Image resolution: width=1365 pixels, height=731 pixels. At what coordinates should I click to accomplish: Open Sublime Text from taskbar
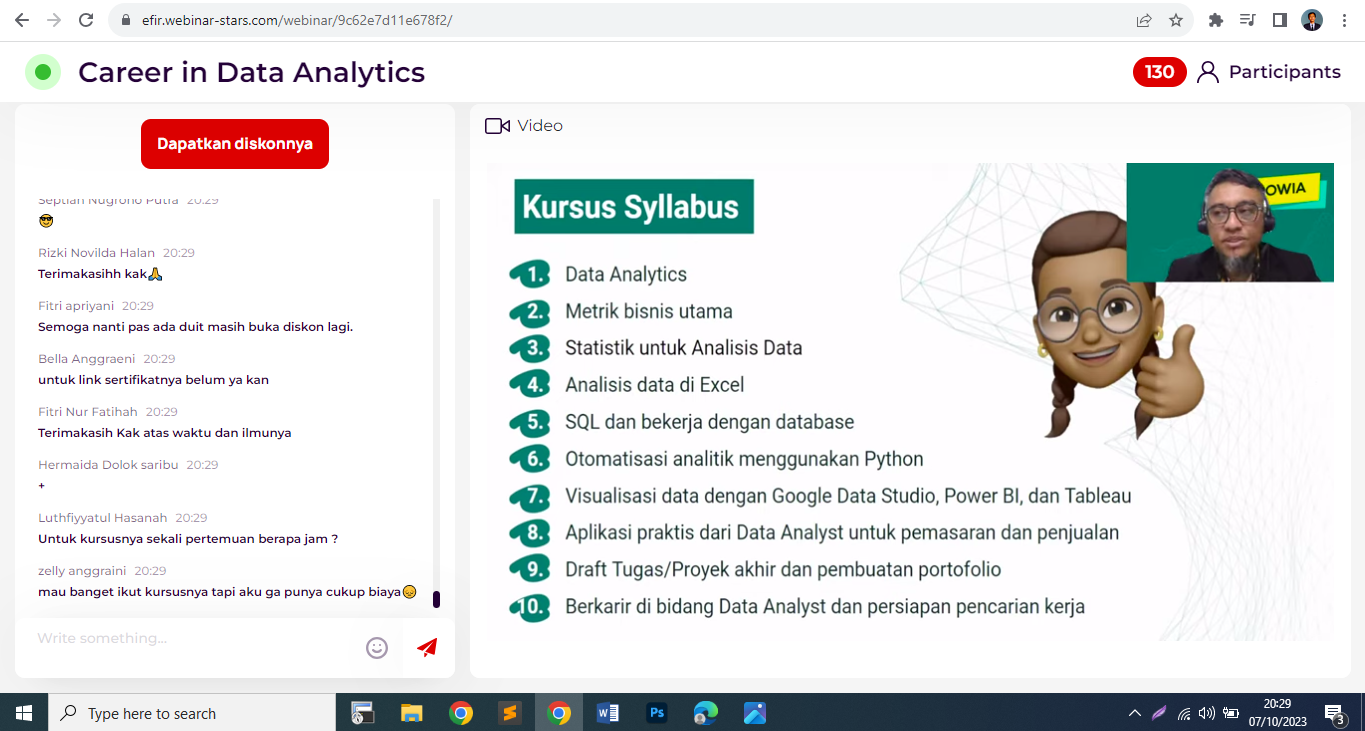(x=510, y=713)
